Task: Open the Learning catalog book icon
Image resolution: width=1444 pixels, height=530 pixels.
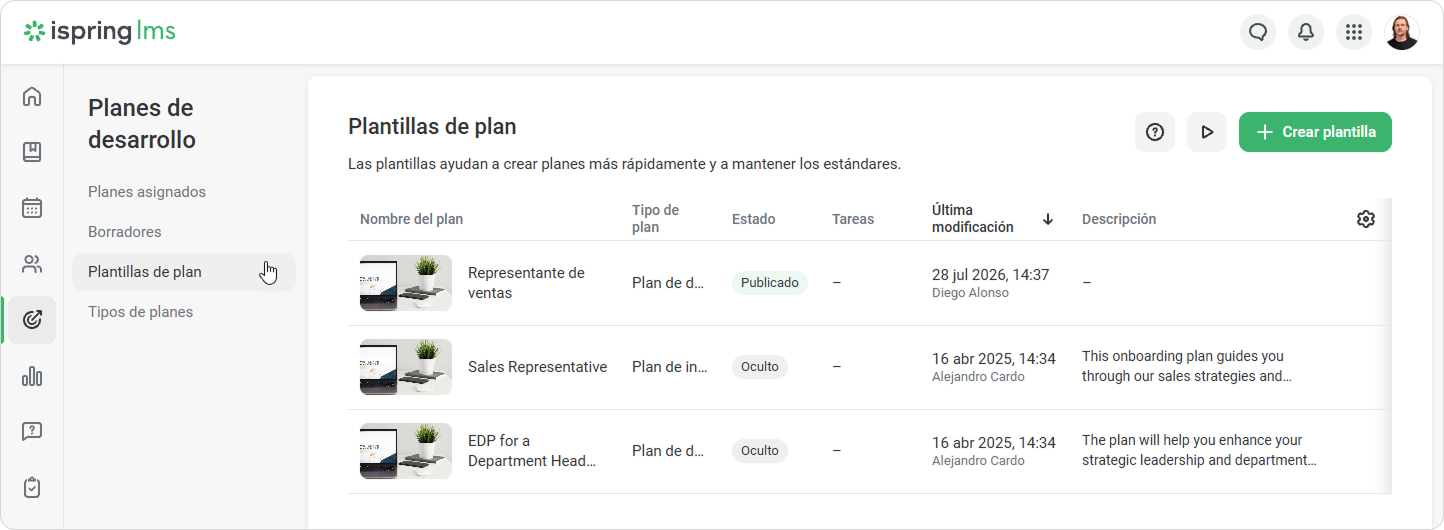Action: (x=32, y=152)
